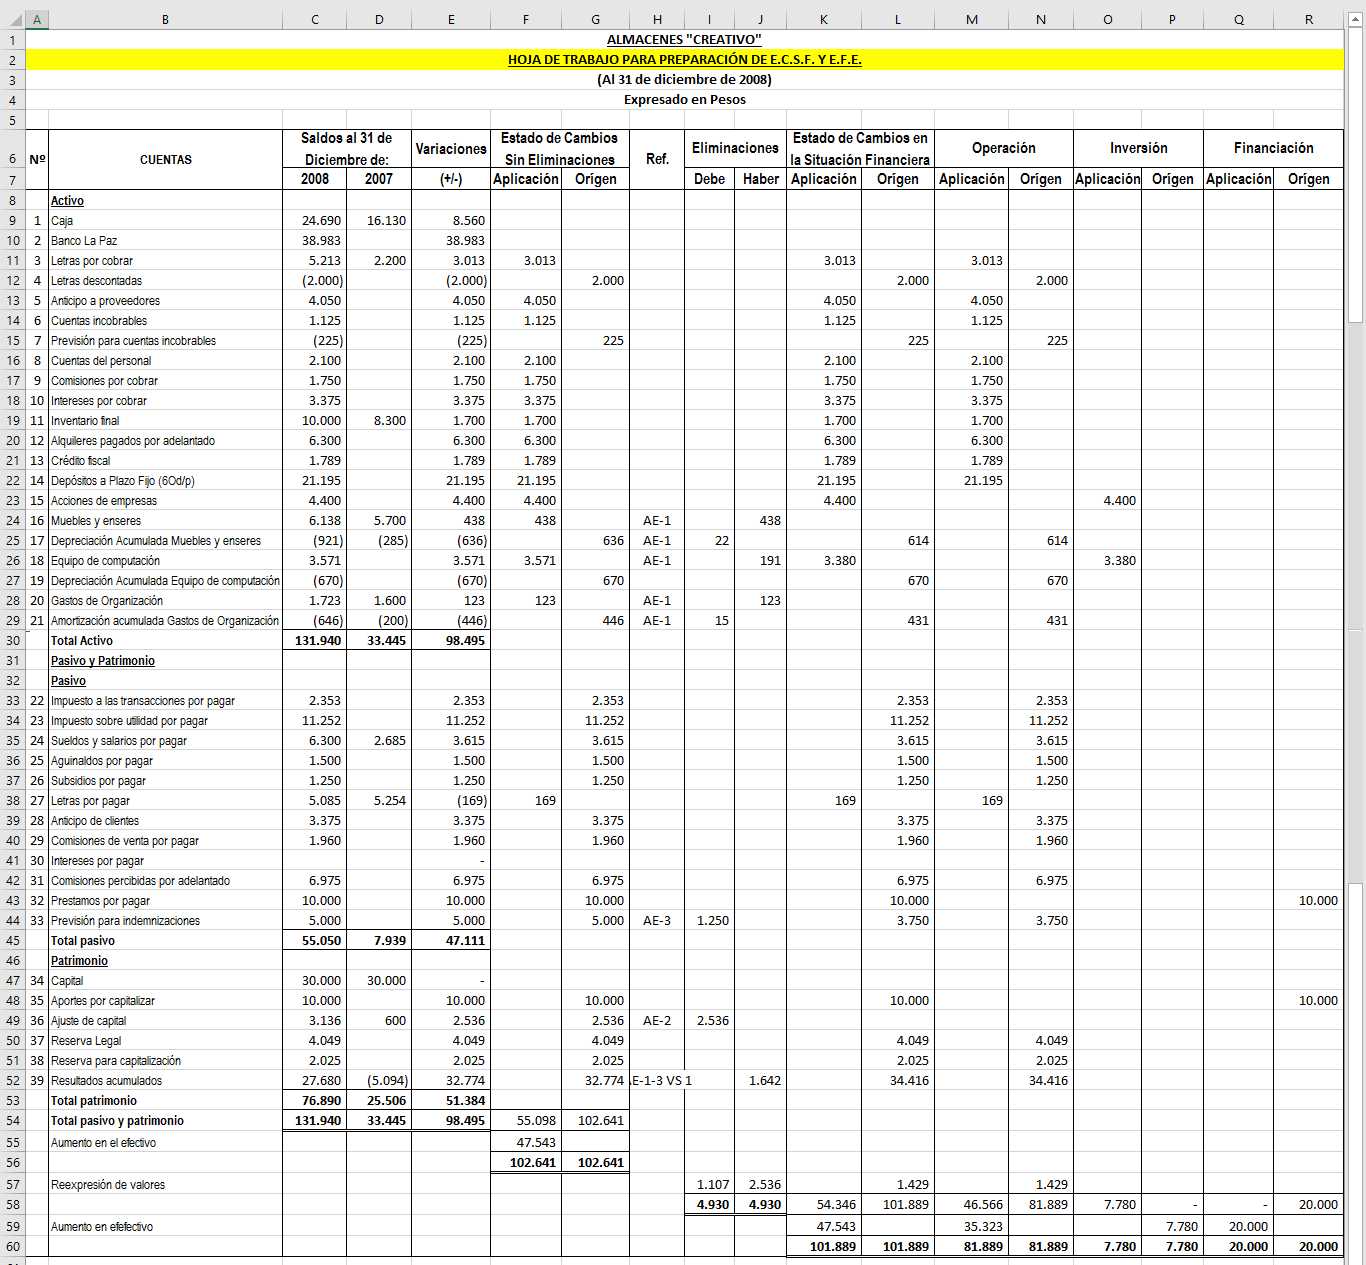Click the "Inversión" header cell
This screenshot has height=1265, width=1366.
1138,148
